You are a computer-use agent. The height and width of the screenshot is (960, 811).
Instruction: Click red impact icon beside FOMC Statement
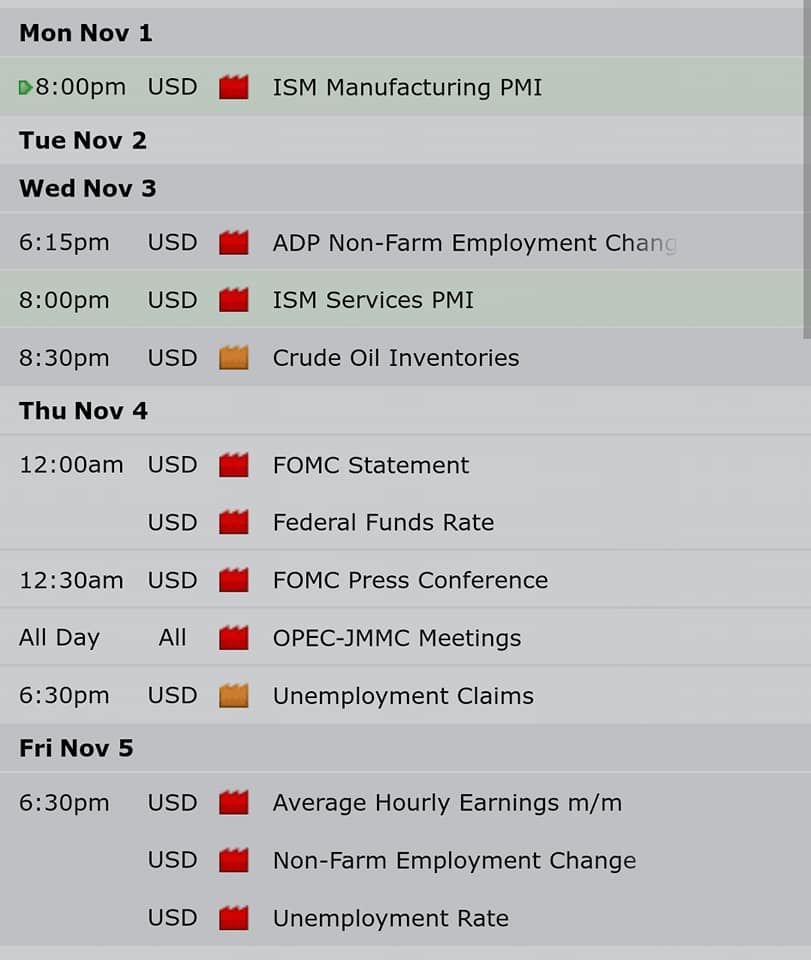tap(234, 465)
